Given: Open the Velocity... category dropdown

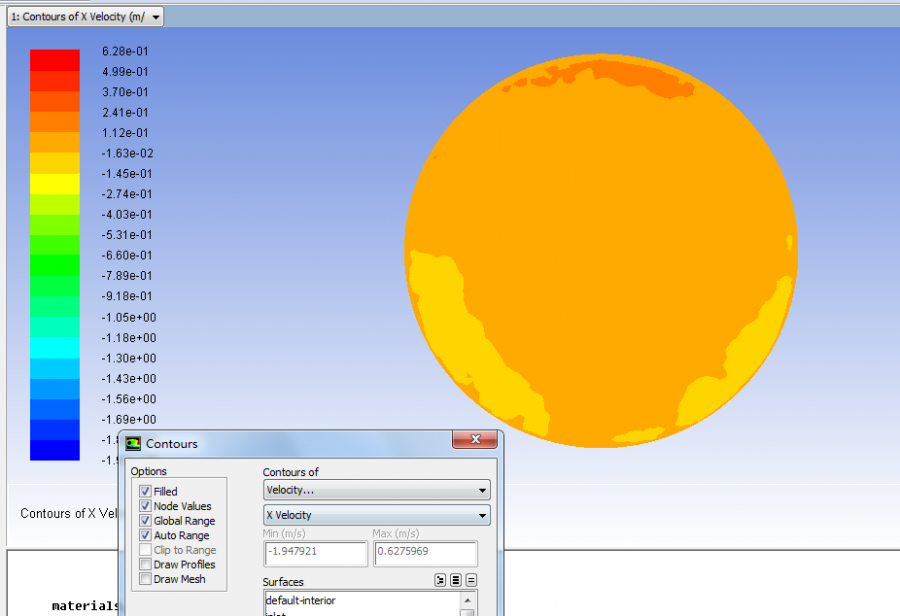Looking at the screenshot, I should [377, 490].
